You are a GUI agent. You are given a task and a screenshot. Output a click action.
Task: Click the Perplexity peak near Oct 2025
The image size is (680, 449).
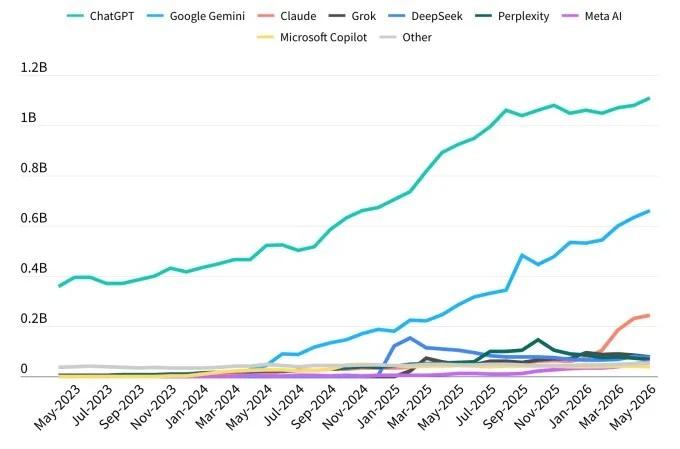538,340
